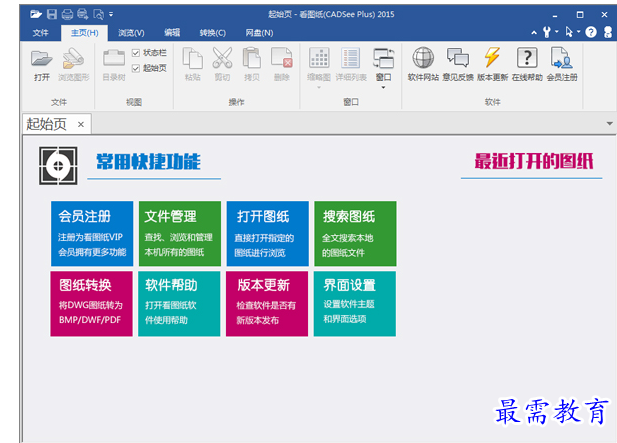Click the save icon in quick access toolbar

click(52, 15)
